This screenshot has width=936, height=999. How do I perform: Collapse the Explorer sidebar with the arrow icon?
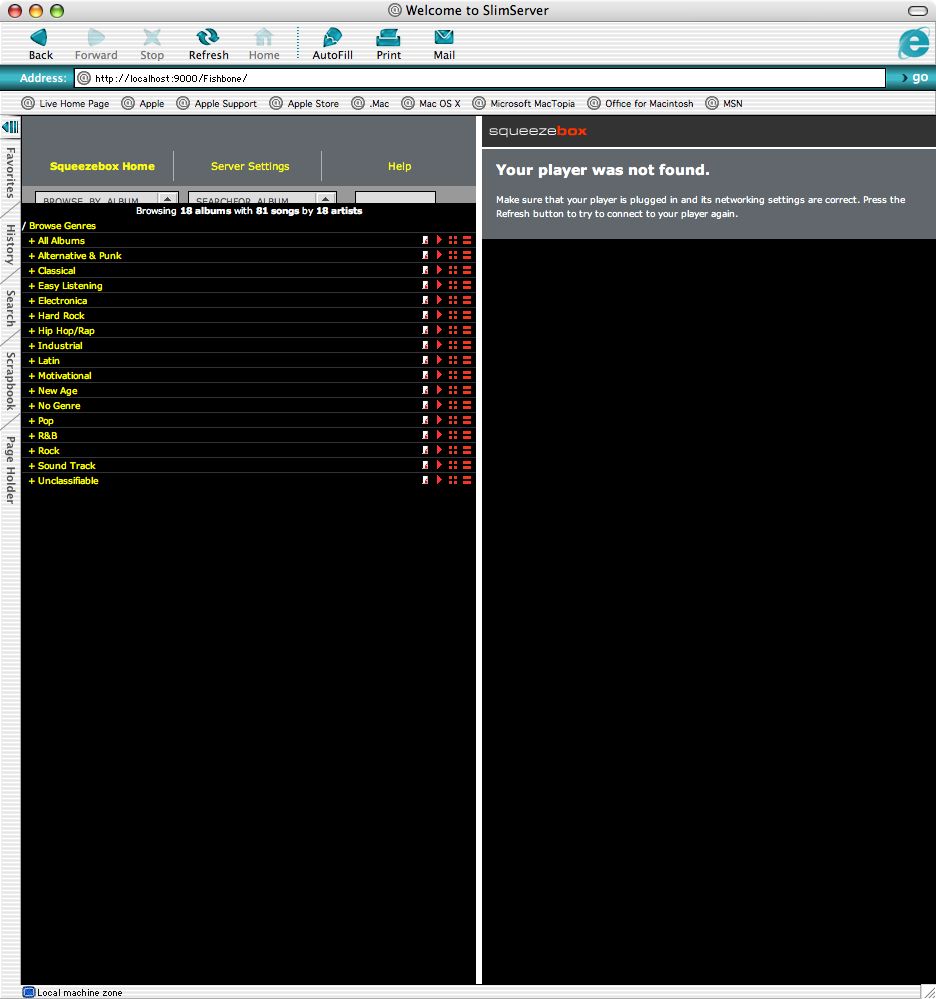pos(10,127)
